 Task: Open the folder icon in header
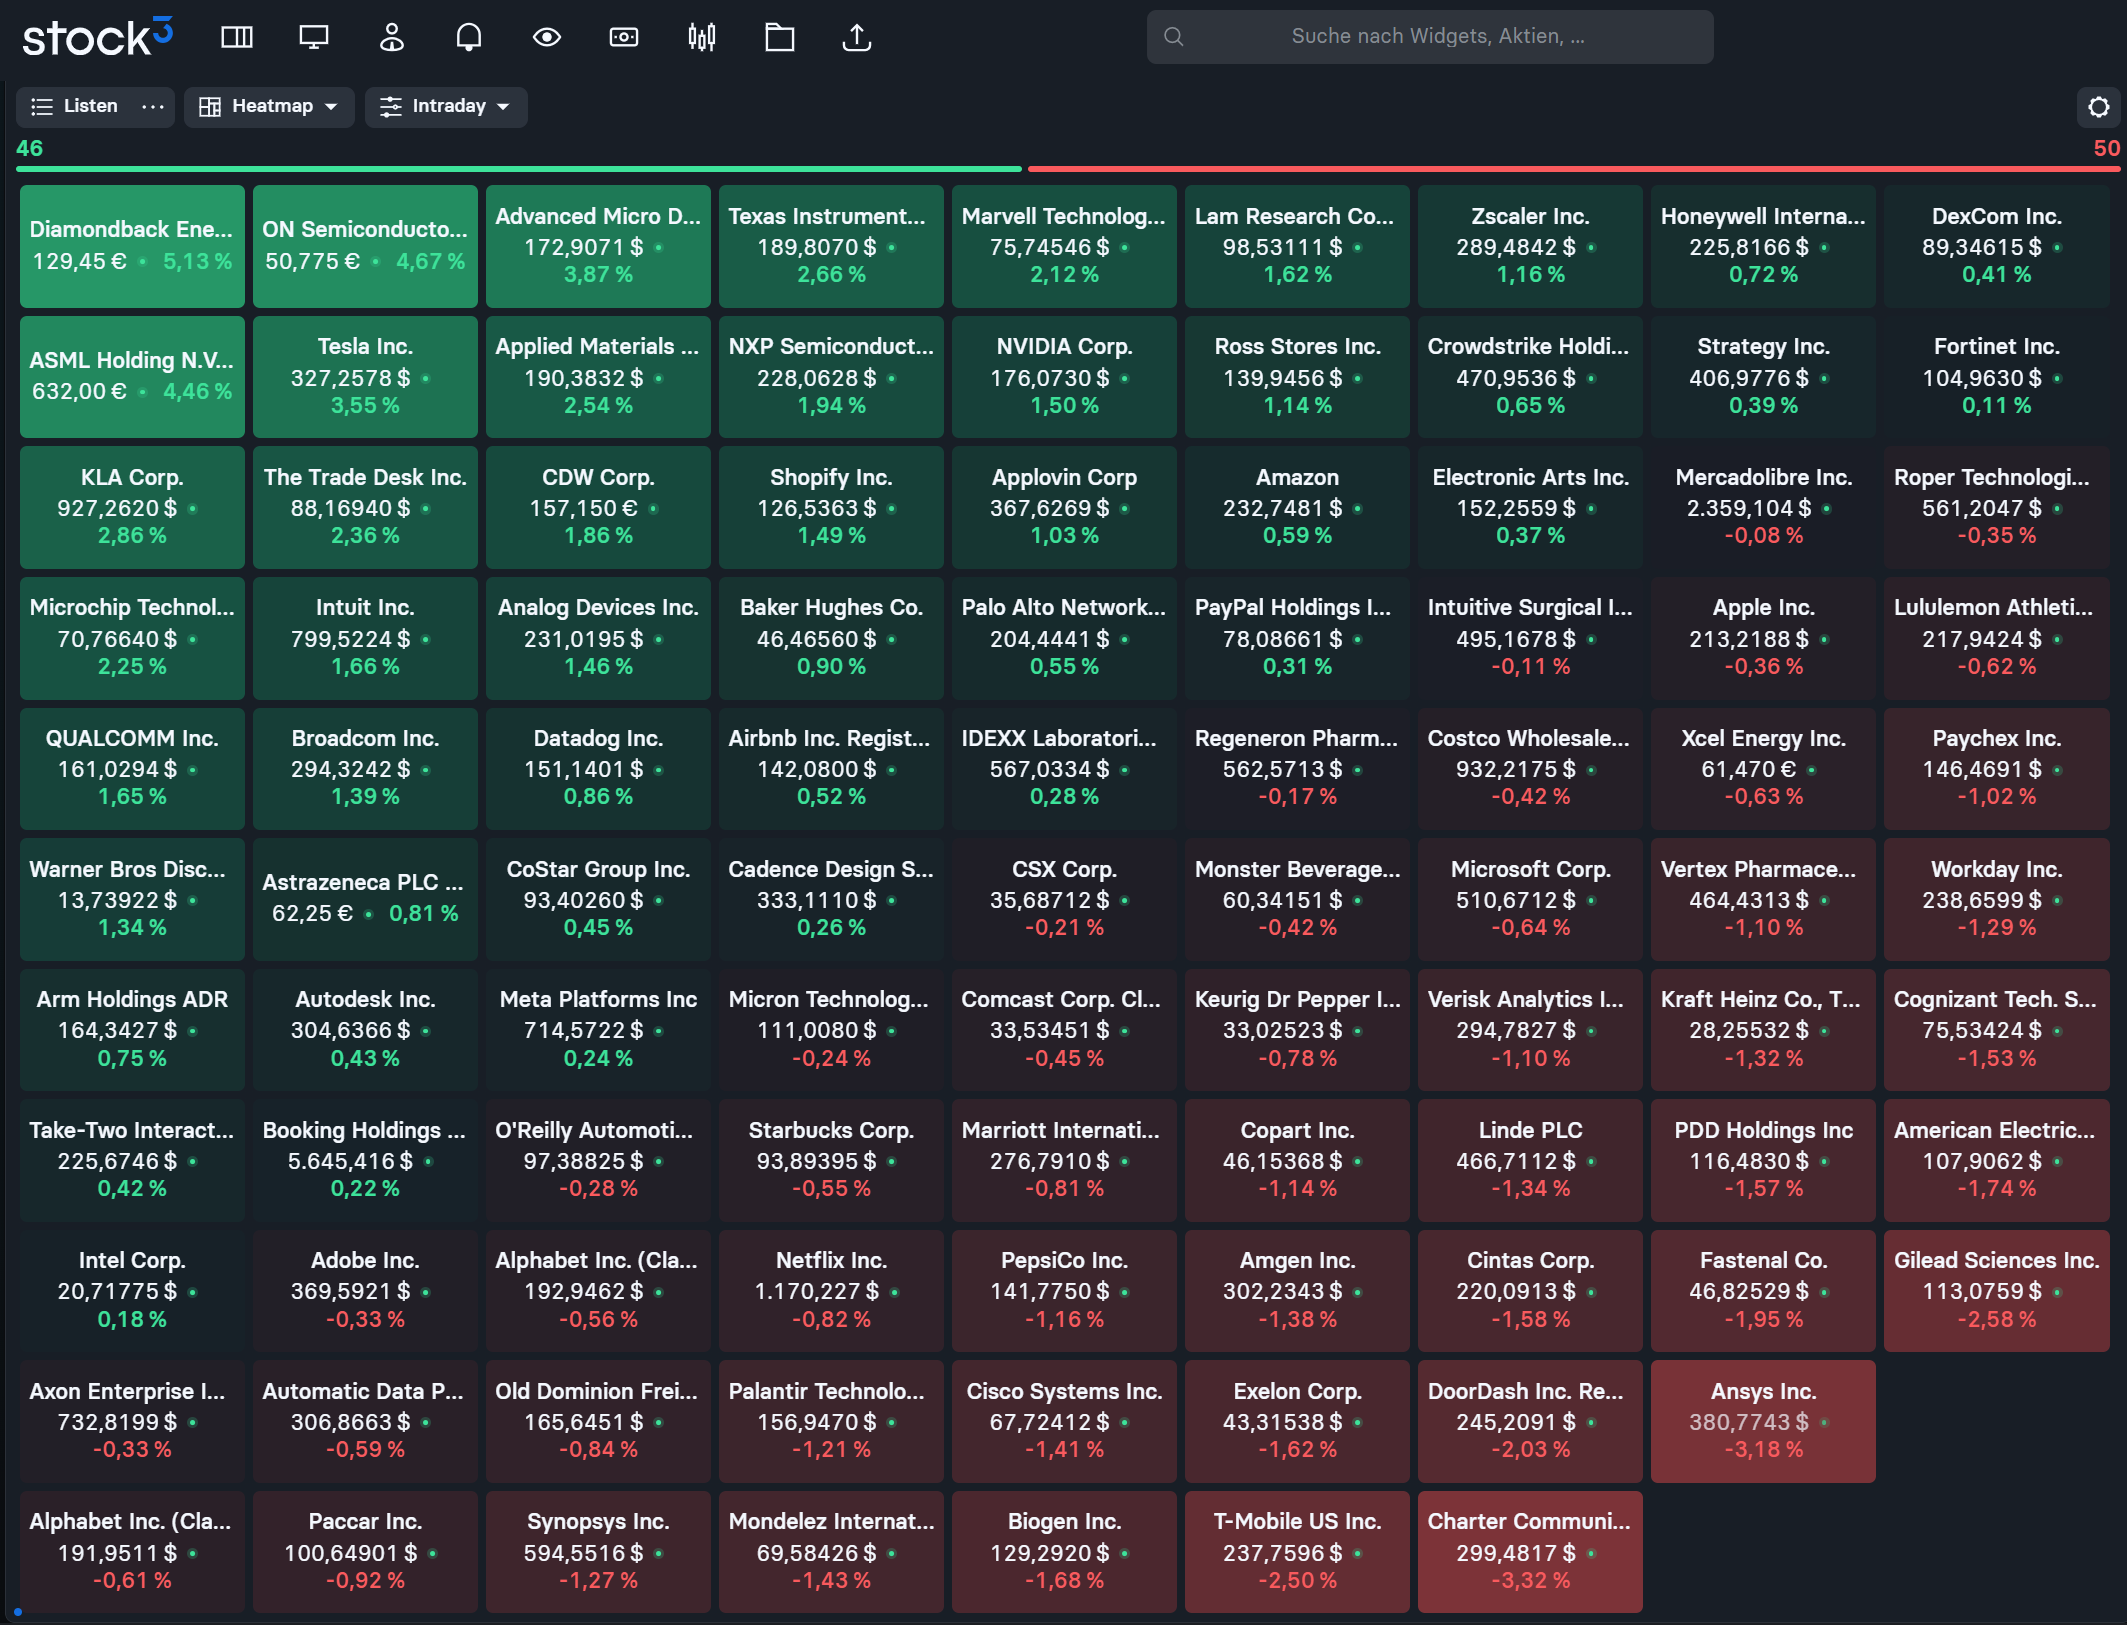(780, 38)
